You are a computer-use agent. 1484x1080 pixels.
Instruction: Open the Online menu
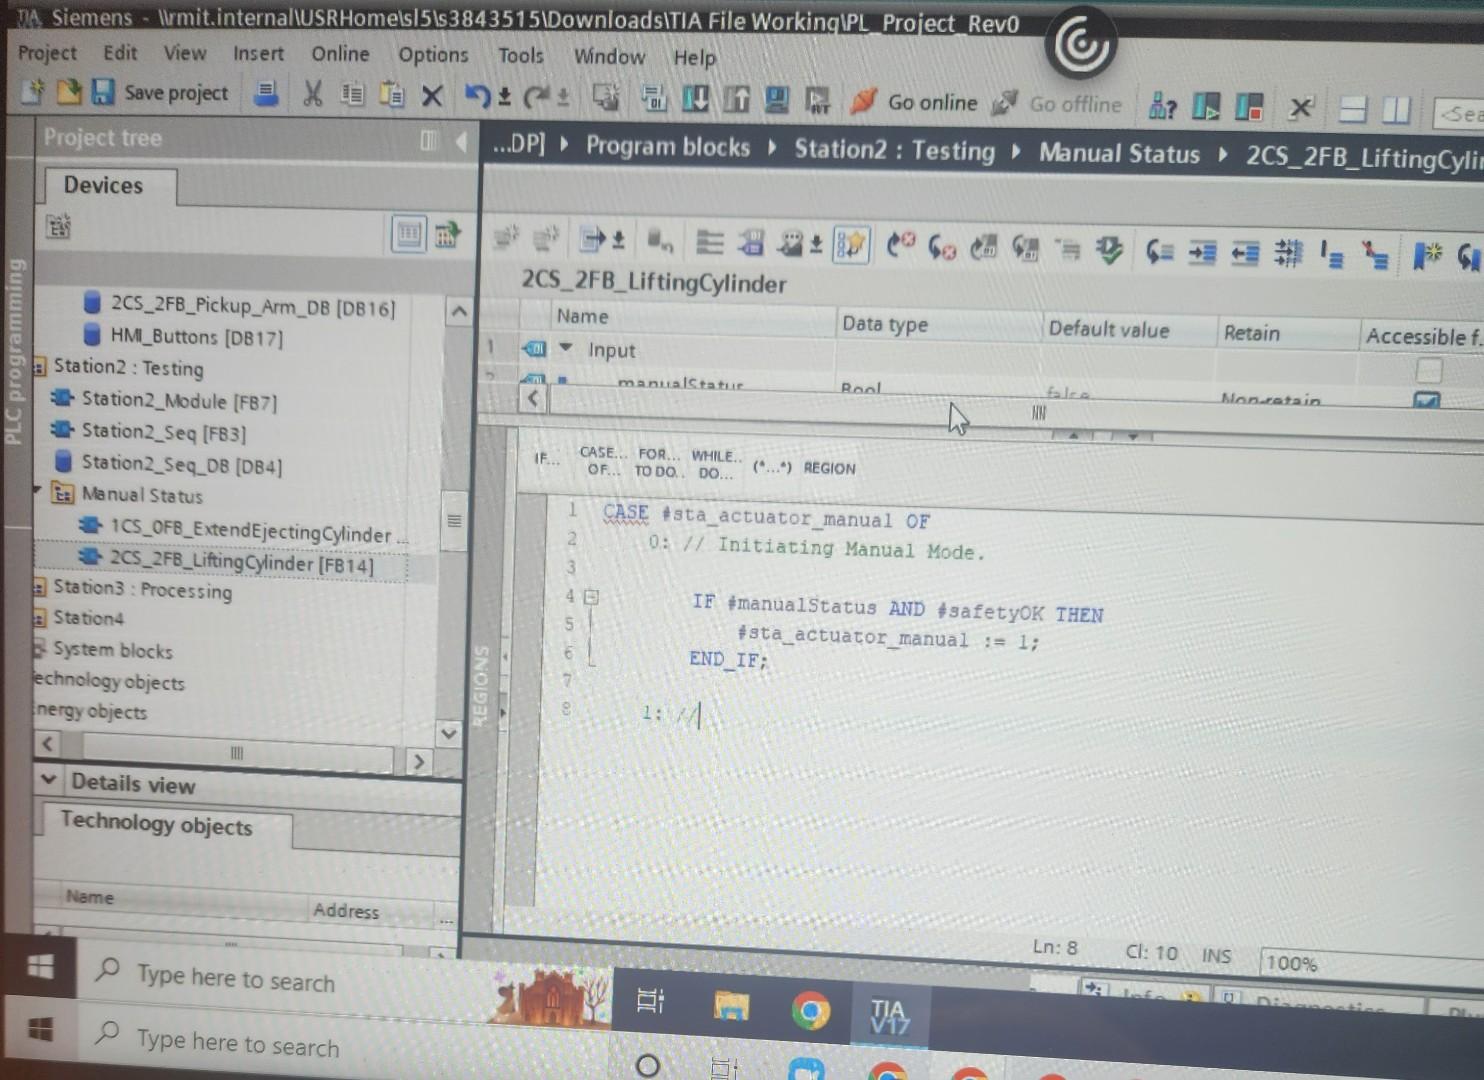339,55
